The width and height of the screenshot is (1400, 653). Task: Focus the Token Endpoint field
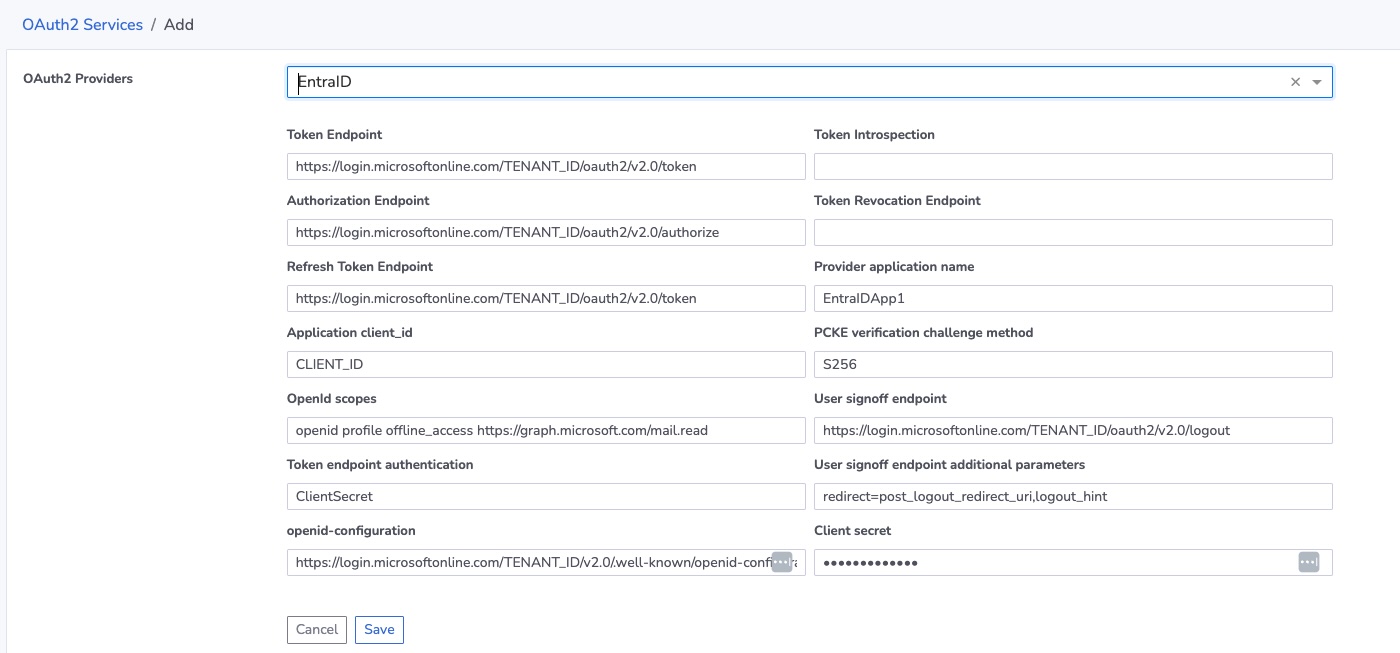point(545,166)
